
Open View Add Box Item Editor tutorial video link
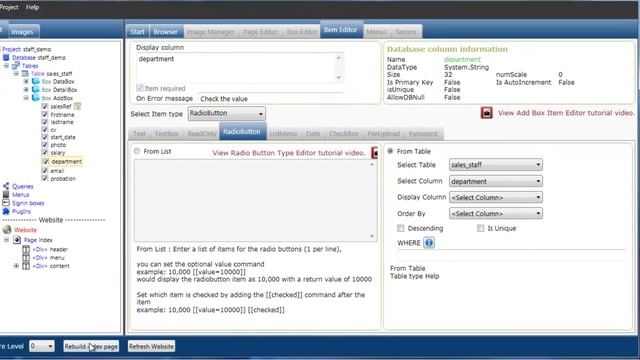pyautogui.click(x=566, y=113)
